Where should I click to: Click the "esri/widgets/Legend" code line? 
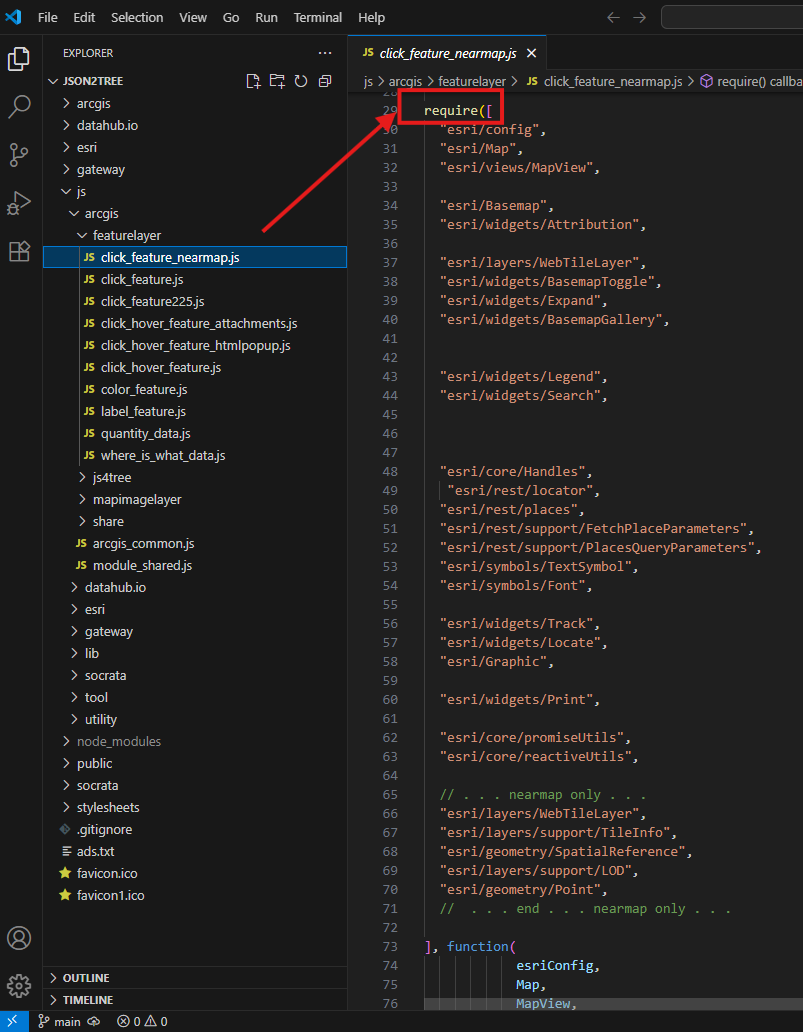(524, 376)
